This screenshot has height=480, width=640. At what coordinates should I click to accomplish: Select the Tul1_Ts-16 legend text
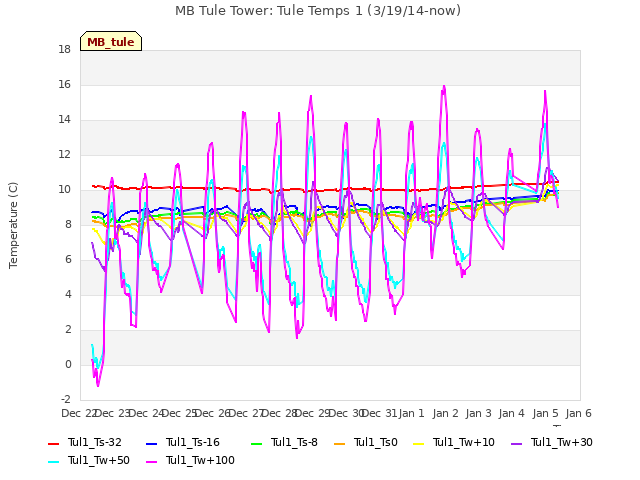tap(193, 442)
